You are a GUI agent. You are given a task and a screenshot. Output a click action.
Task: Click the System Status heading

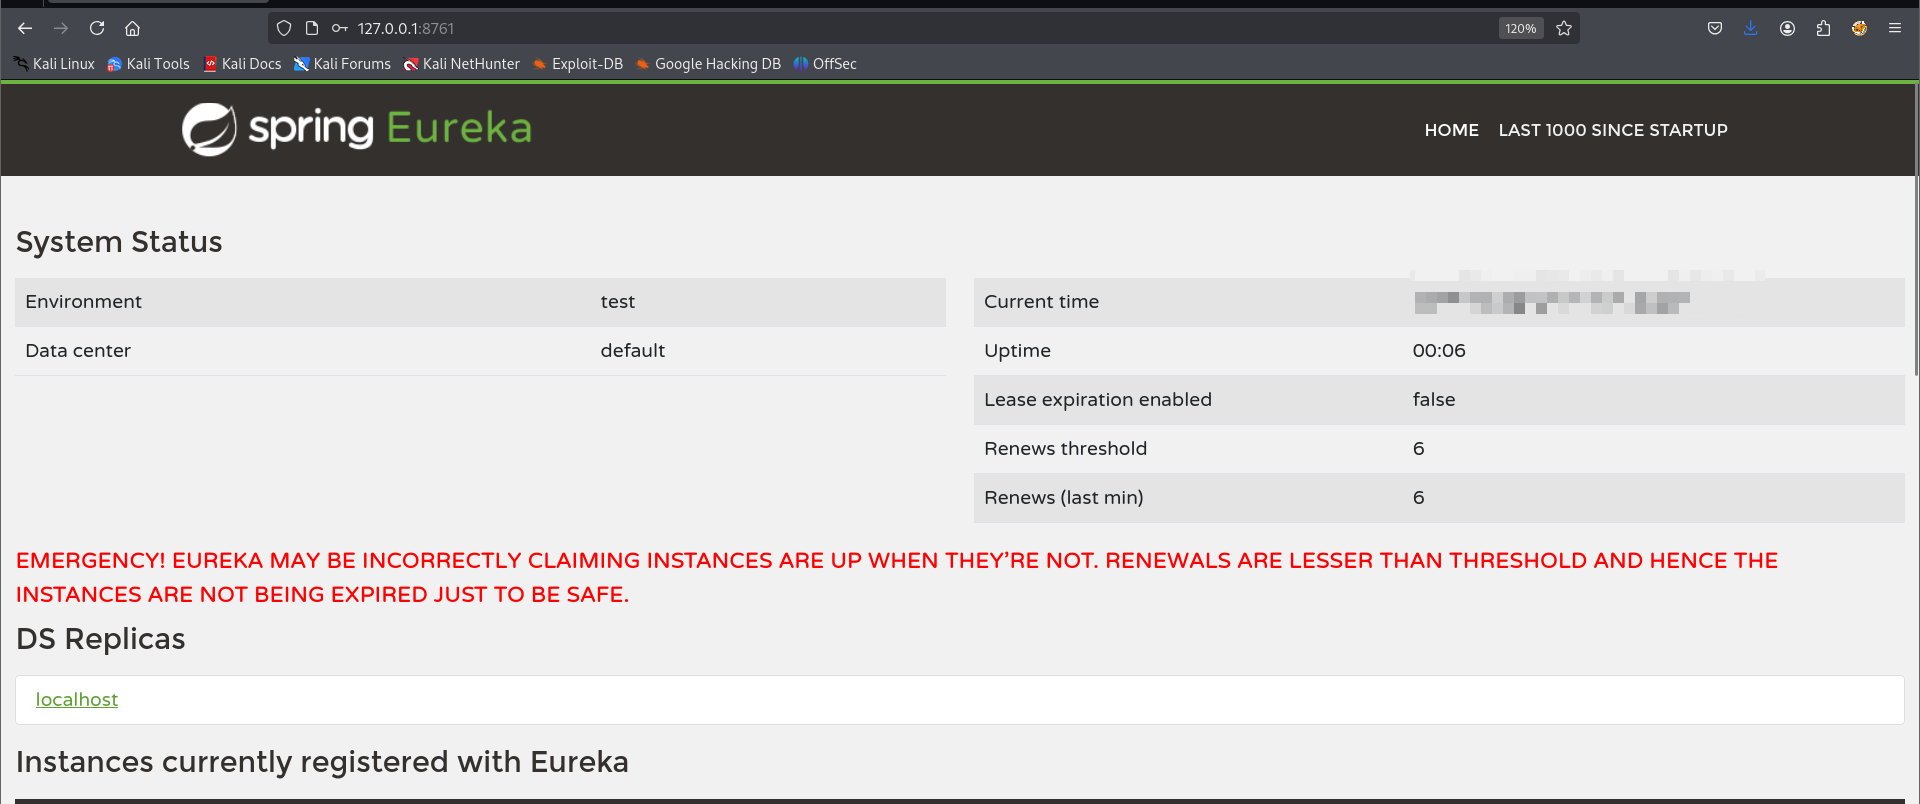click(x=119, y=242)
